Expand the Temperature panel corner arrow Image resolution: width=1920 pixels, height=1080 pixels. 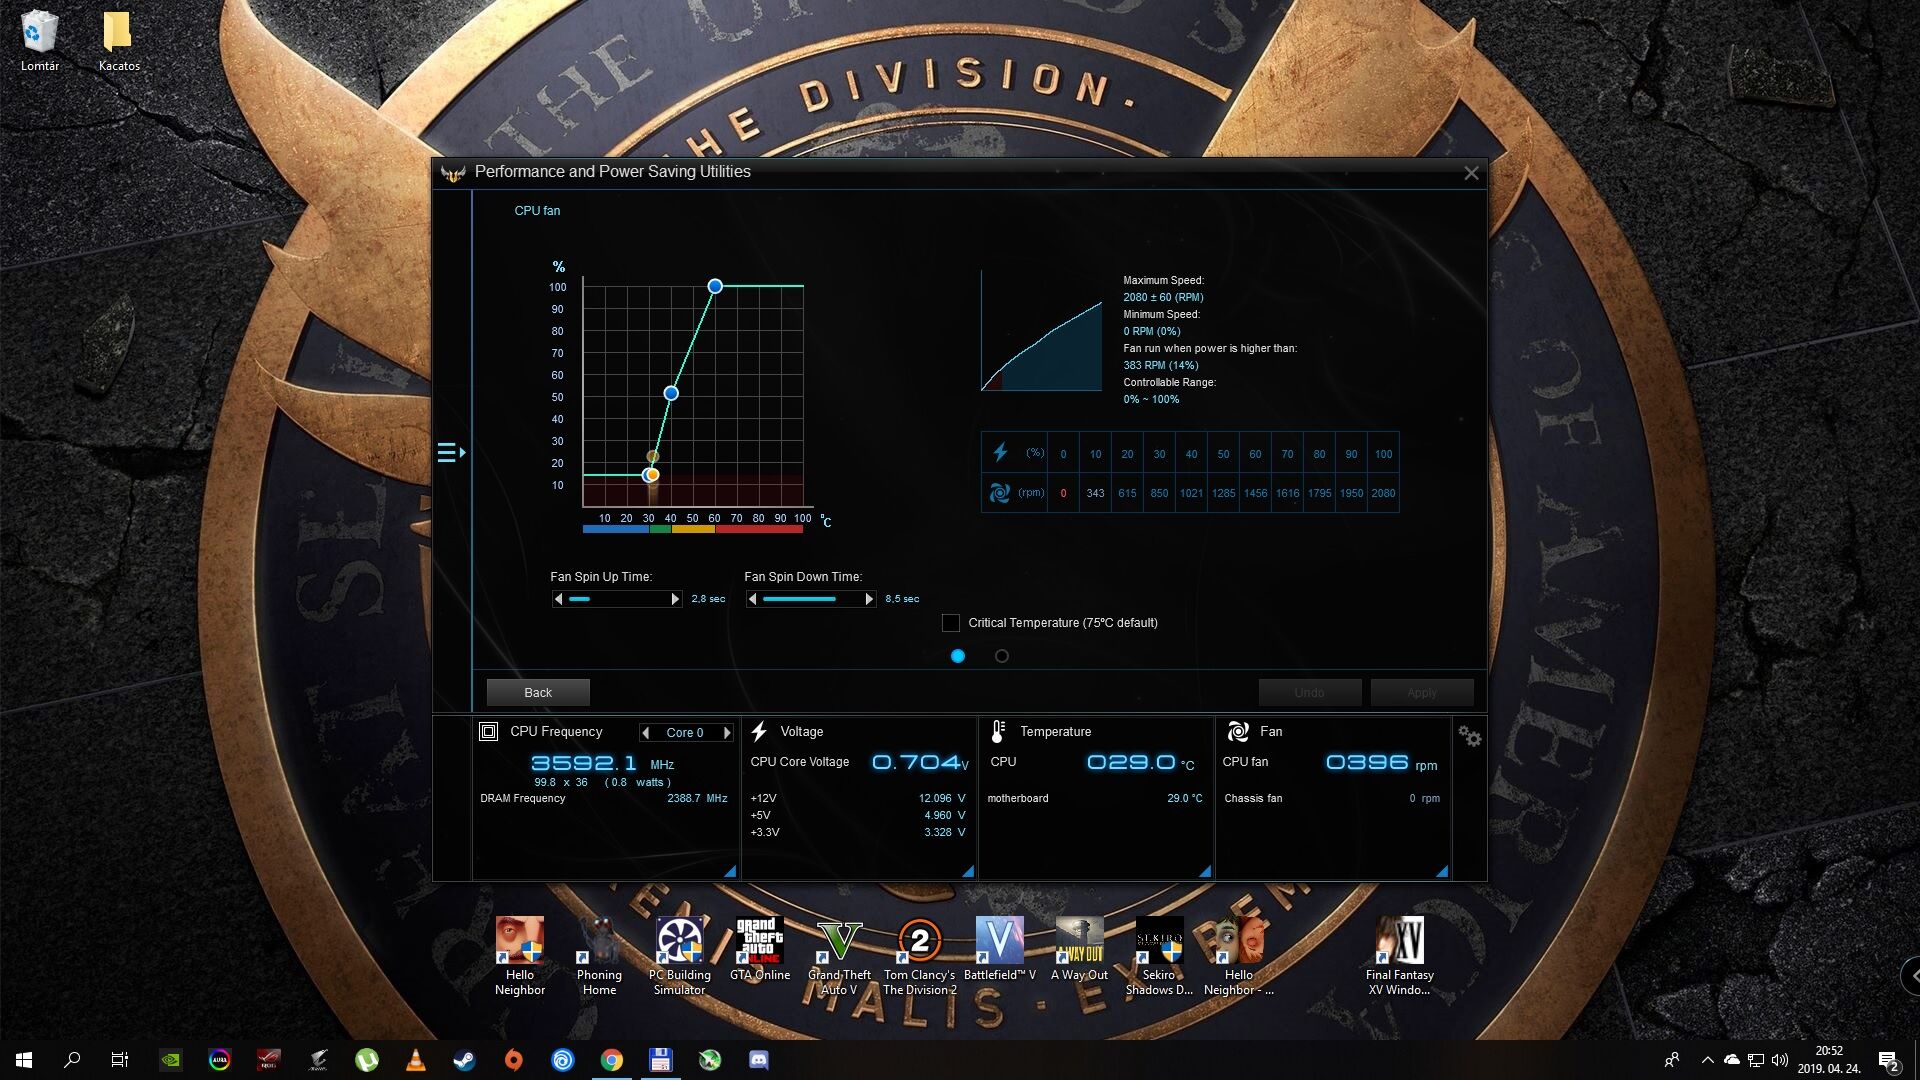coord(1205,872)
